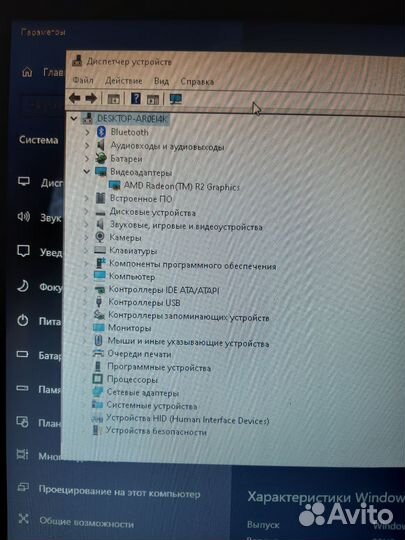The height and width of the screenshot is (540, 405).
Task: Click the Многозадачность icon in Settings
Action: [22, 455]
